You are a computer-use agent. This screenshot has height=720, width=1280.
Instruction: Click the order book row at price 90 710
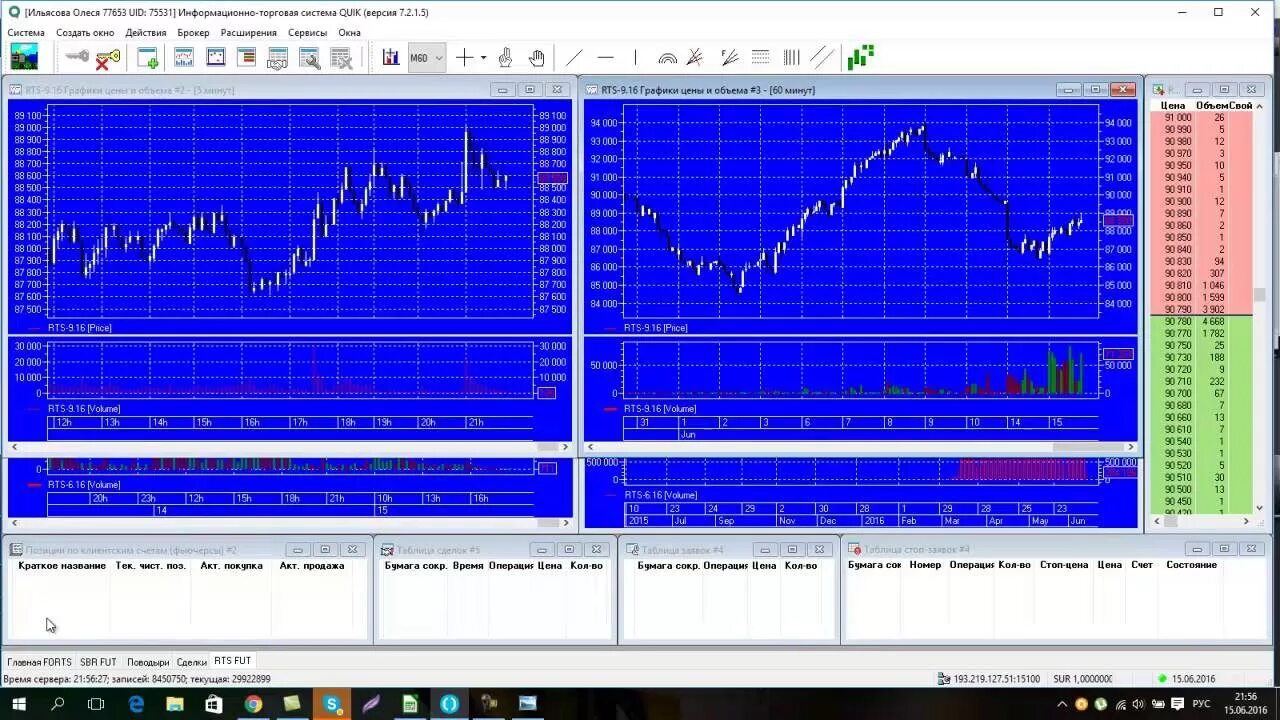pos(1201,382)
